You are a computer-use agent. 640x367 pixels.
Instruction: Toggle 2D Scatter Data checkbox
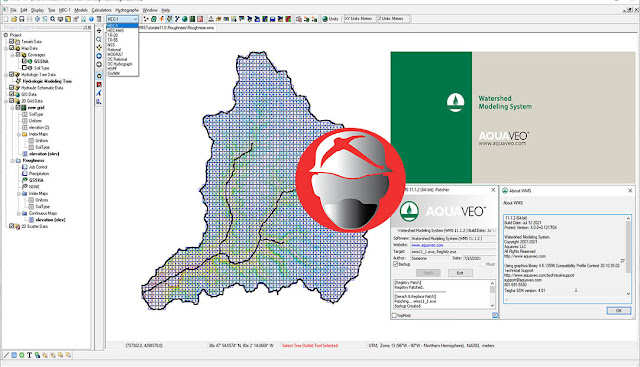(x=11, y=226)
